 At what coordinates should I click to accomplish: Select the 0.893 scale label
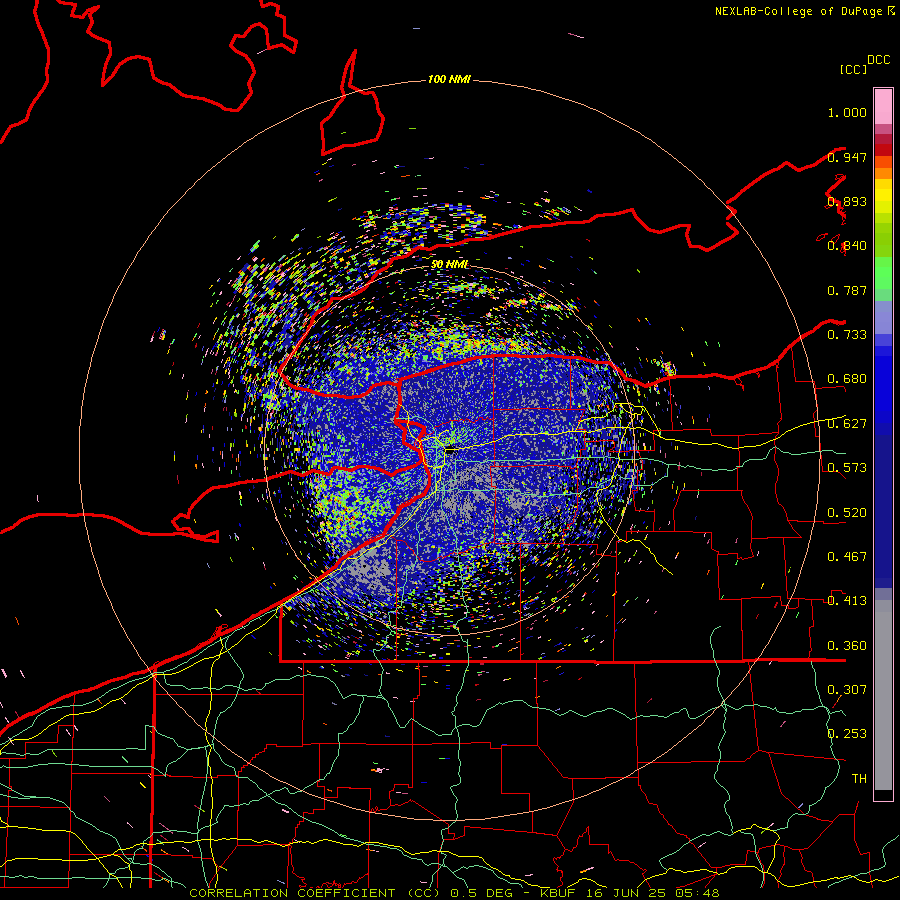coord(847,201)
